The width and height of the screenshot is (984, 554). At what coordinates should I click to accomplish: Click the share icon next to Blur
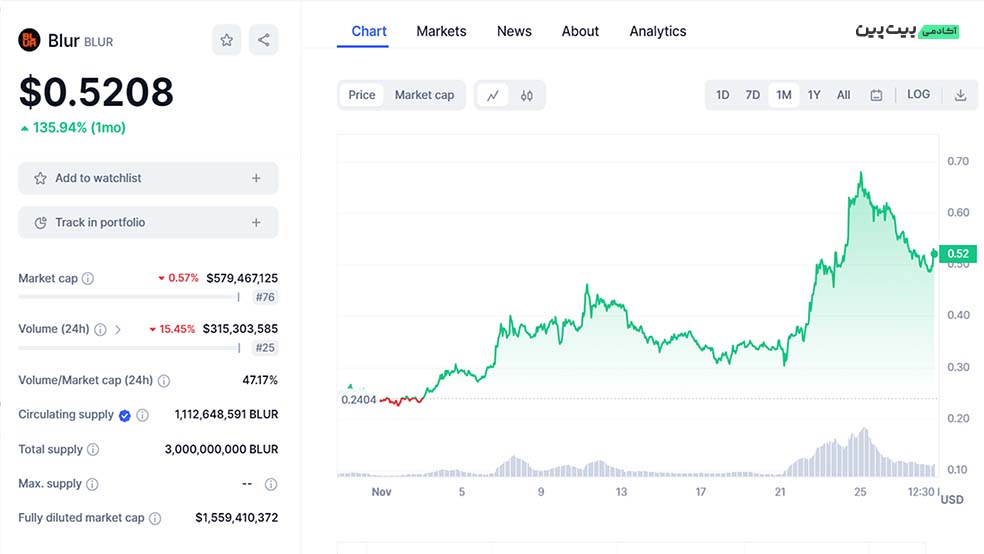coord(263,40)
